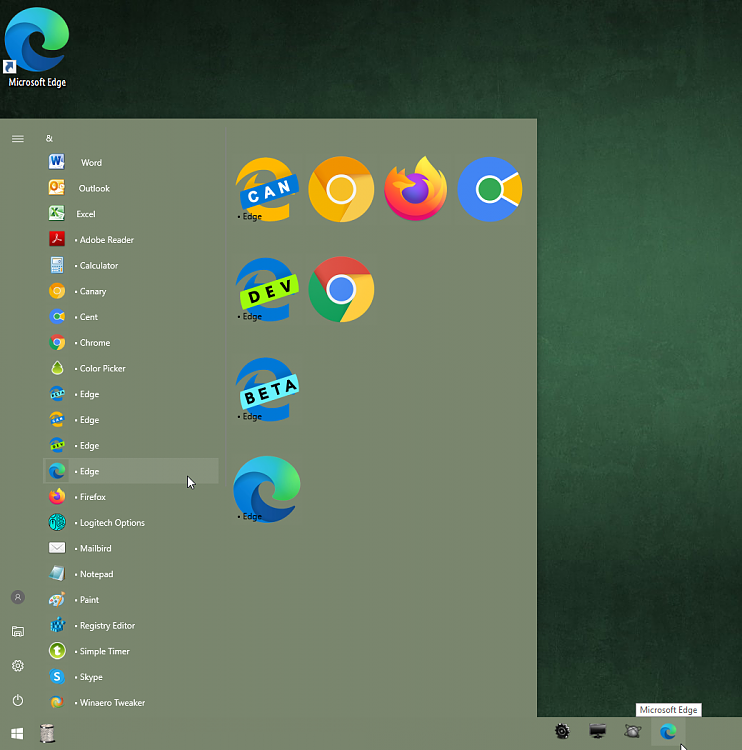This screenshot has width=742, height=750.
Task: Open the Power options button
Action: coord(18,700)
